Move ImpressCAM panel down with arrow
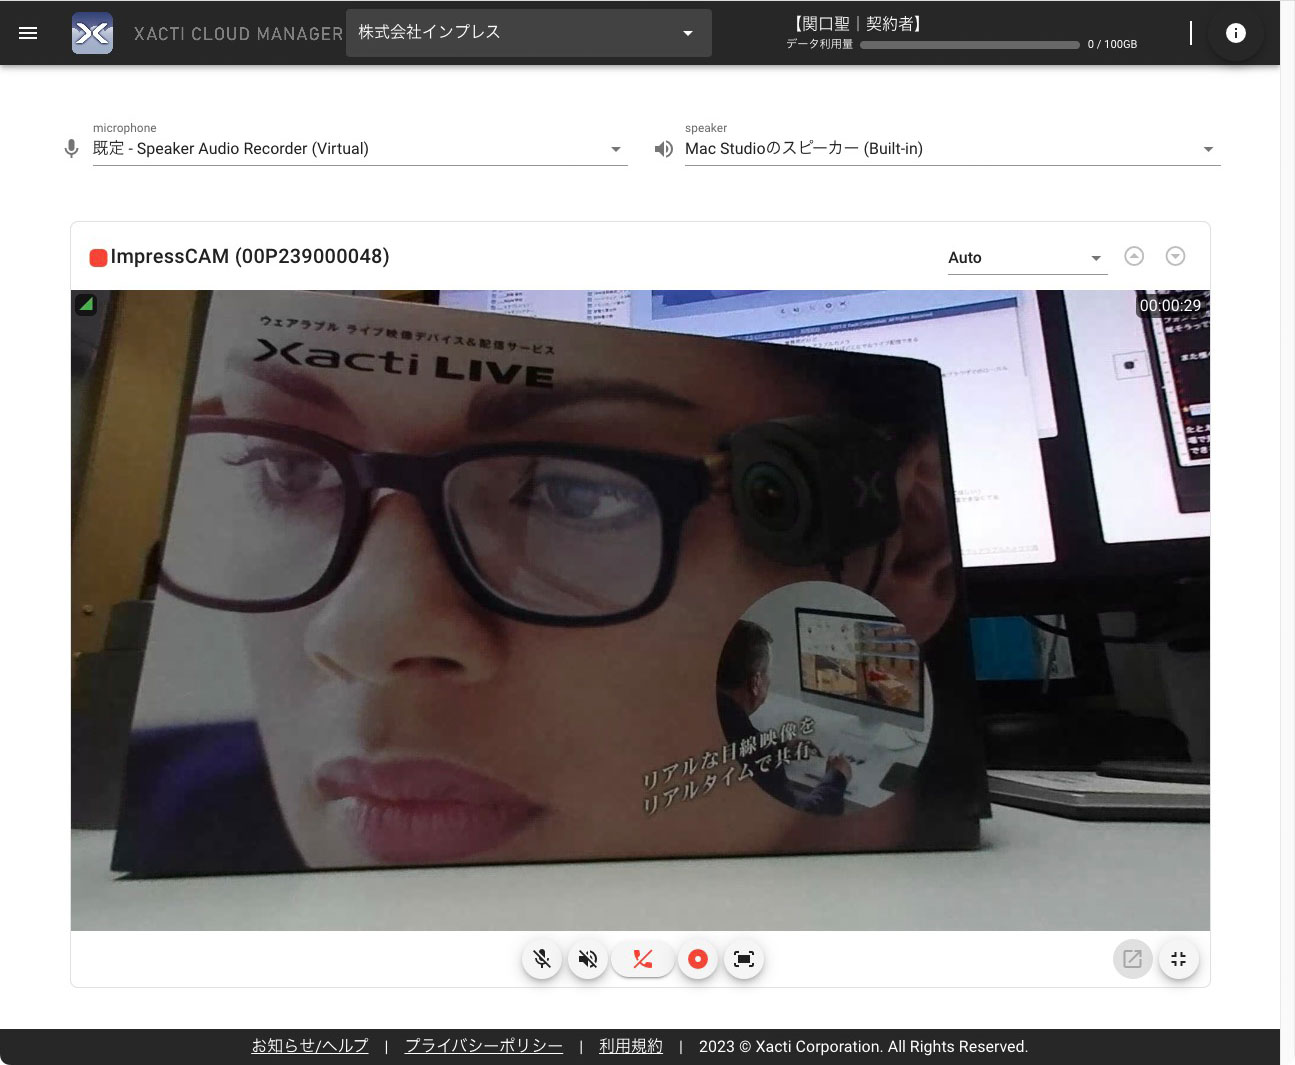The image size is (1295, 1065). [1176, 256]
